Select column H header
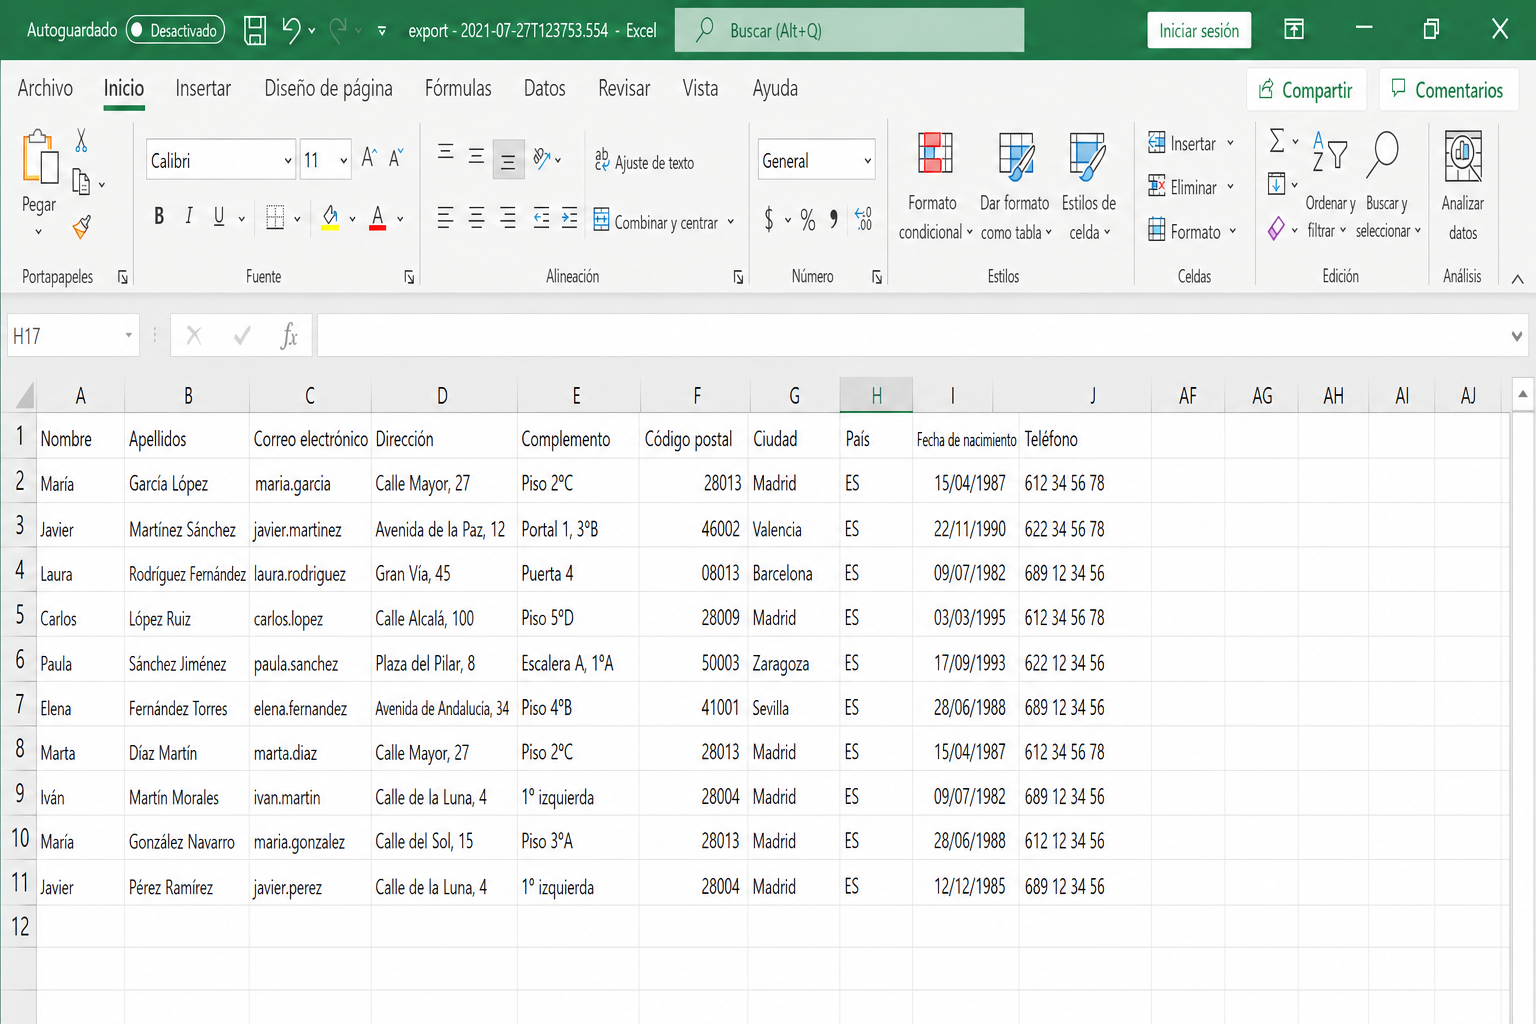Screen dimensions: 1536x1024 [876, 396]
